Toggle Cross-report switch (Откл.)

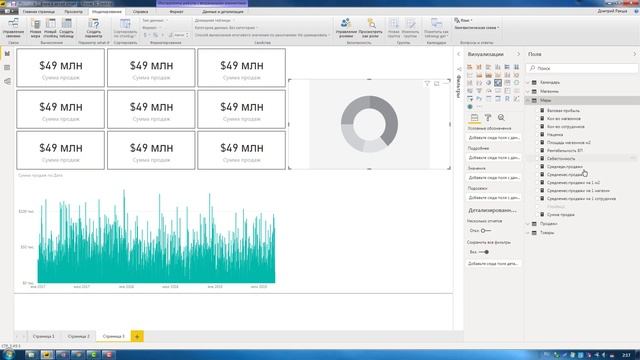pos(485,231)
